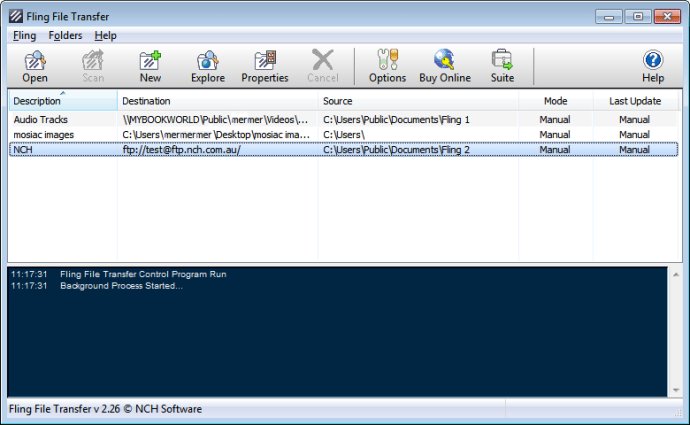The image size is (690, 425).
Task: Select the Audio Tracks row
Action: (343, 120)
